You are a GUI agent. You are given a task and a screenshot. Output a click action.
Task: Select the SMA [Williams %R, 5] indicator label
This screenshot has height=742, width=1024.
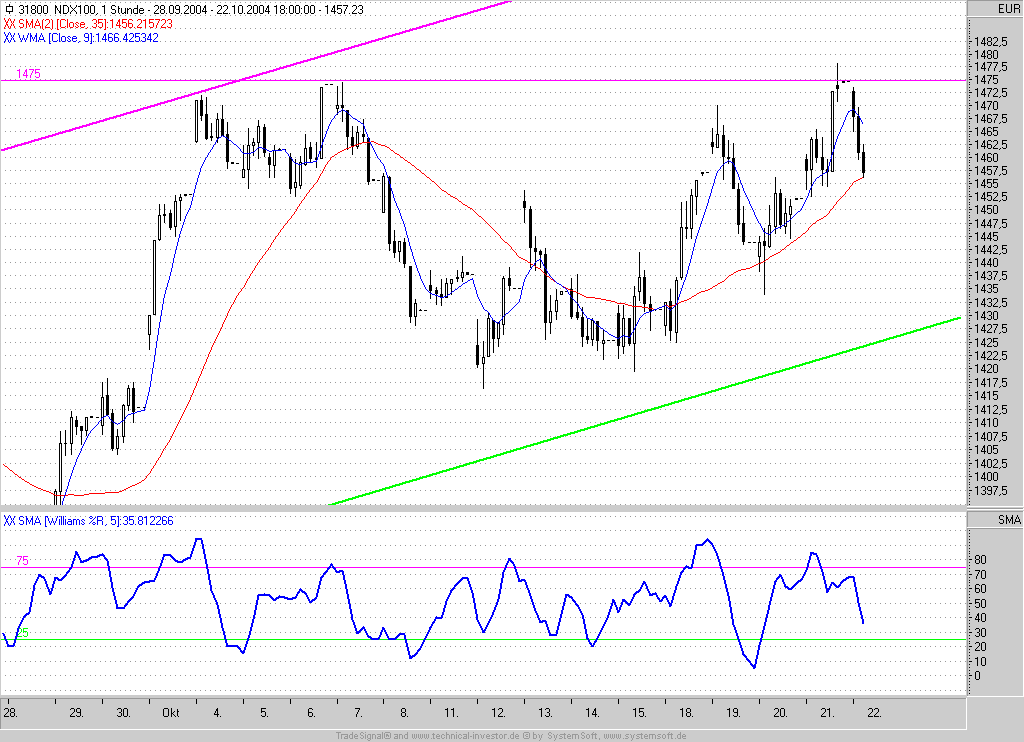point(96,521)
